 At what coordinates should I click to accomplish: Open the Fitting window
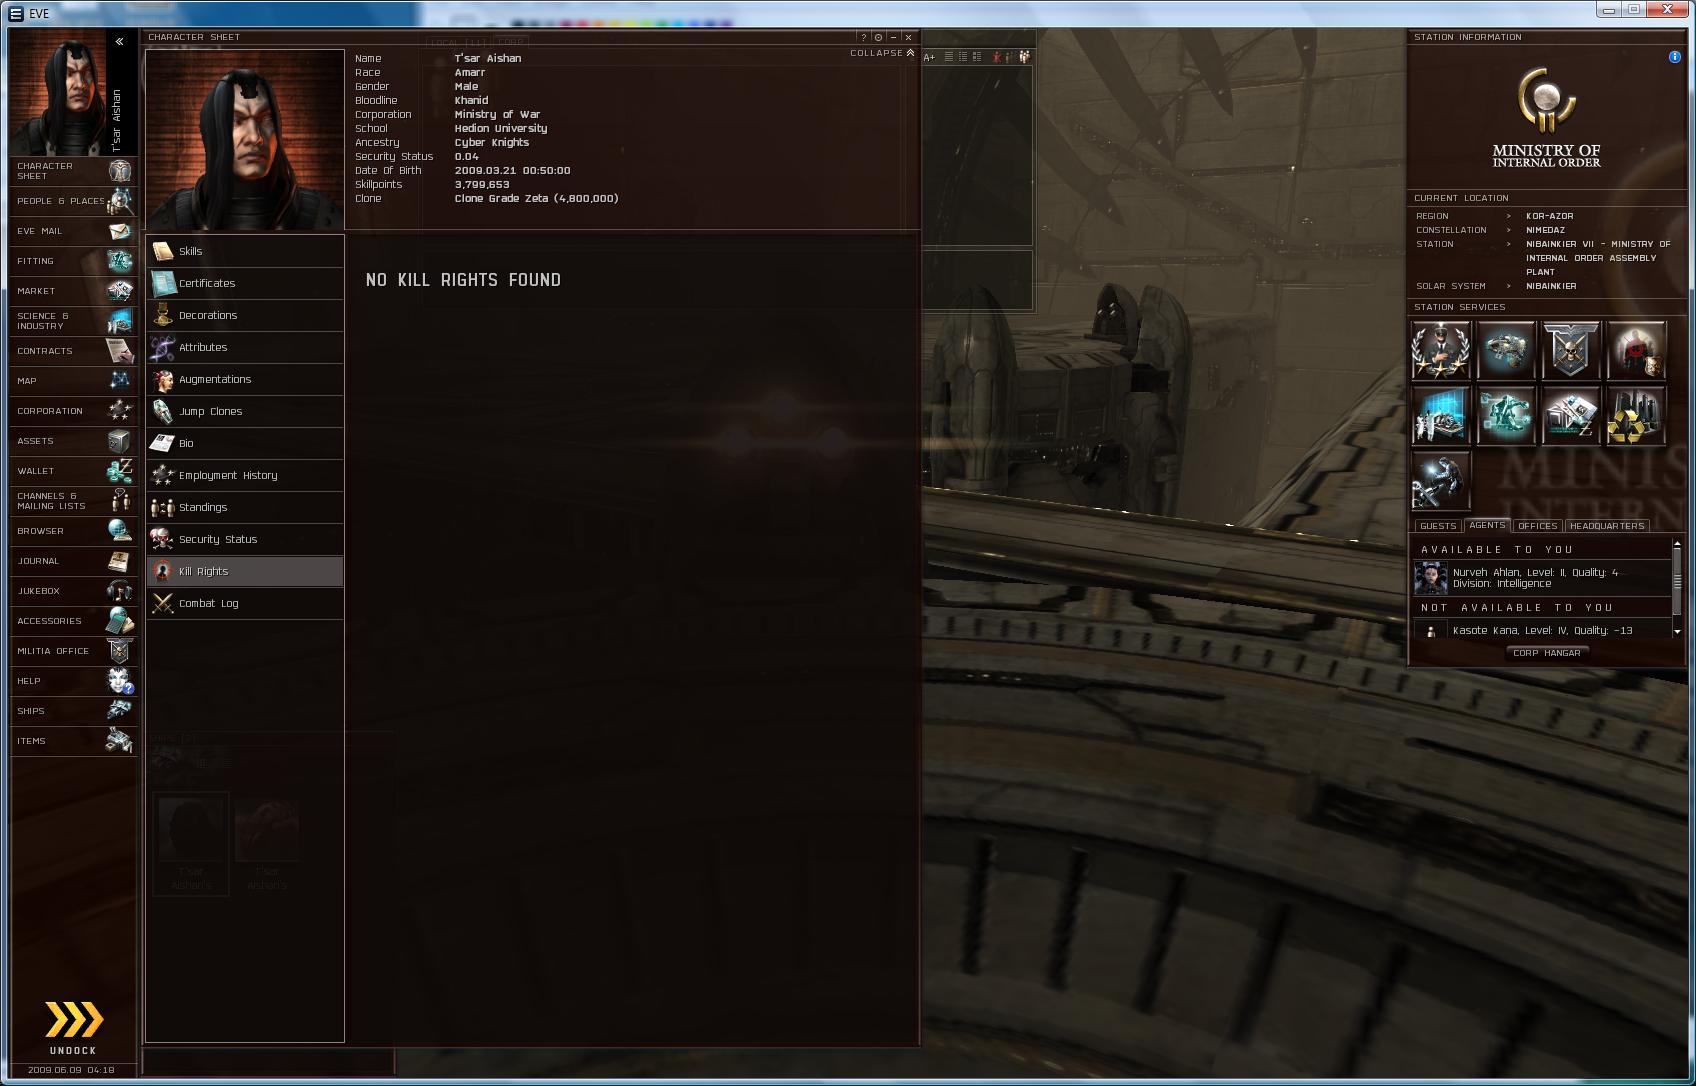click(x=73, y=261)
